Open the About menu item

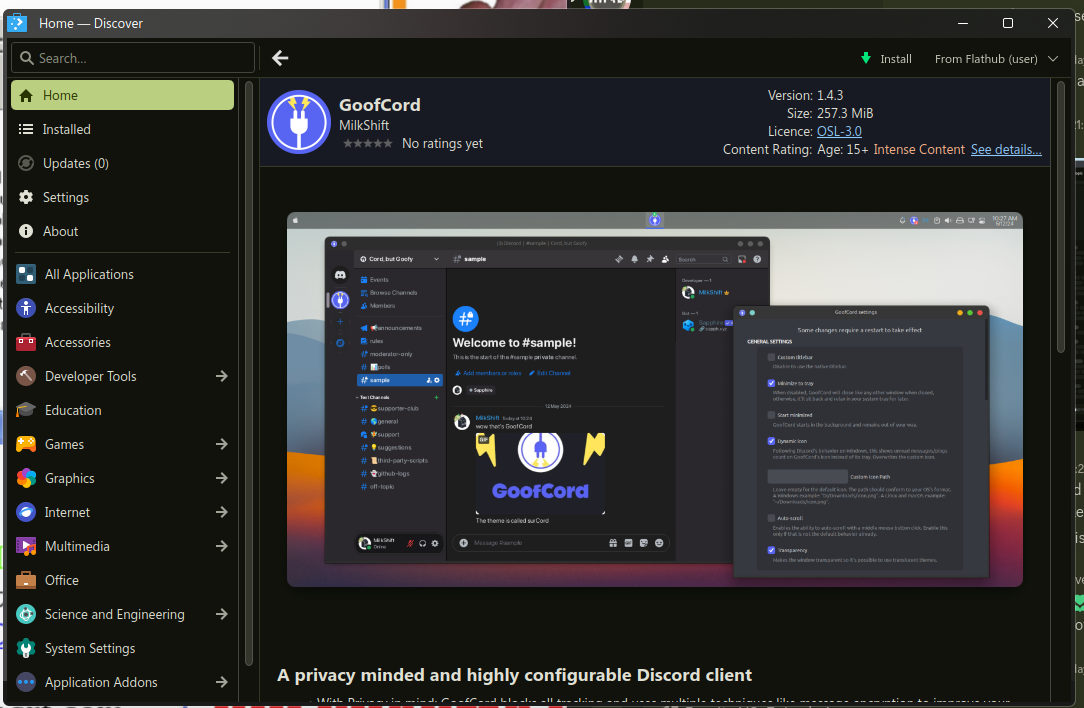[122, 231]
